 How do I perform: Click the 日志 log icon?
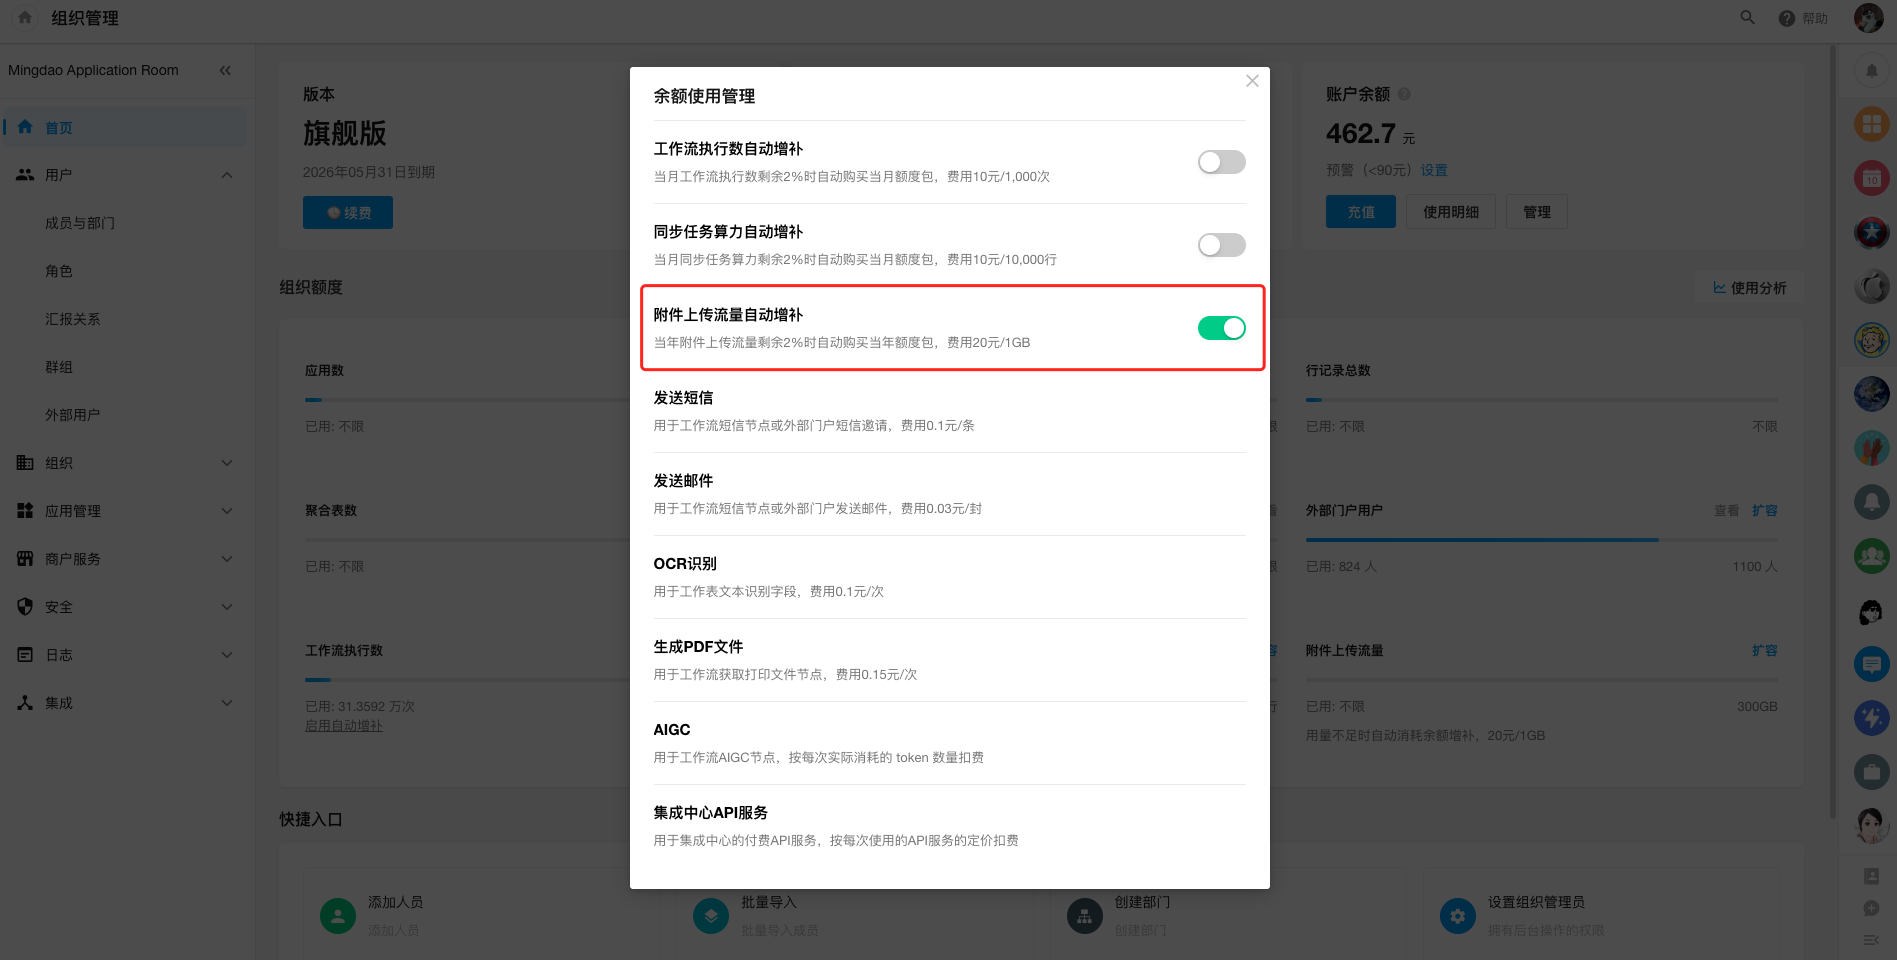(25, 655)
